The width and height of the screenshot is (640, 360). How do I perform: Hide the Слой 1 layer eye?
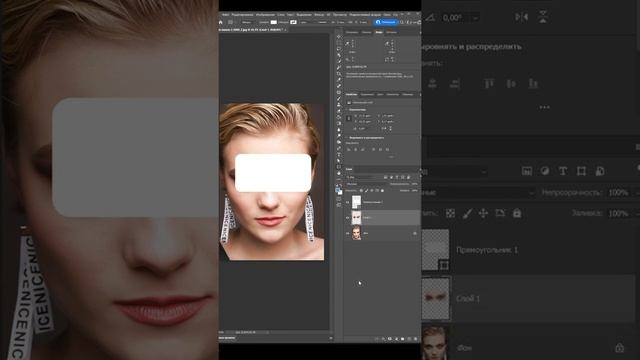(x=347, y=218)
